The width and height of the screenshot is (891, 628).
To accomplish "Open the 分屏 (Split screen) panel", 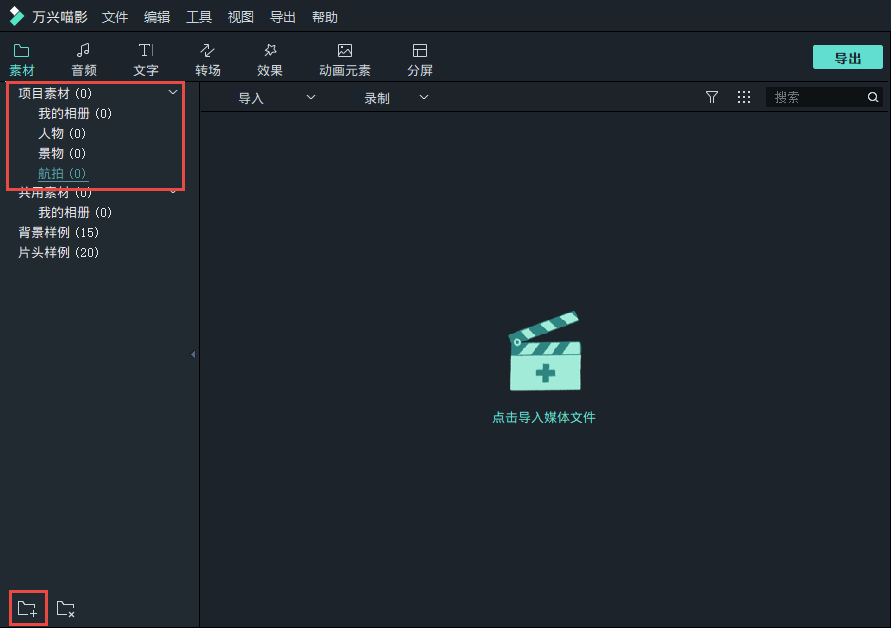I will point(420,59).
